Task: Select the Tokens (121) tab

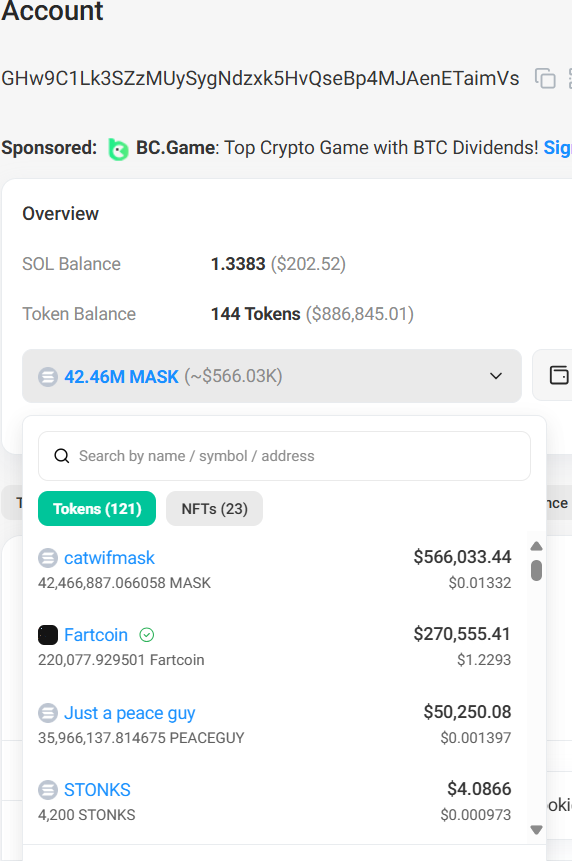Action: point(97,508)
